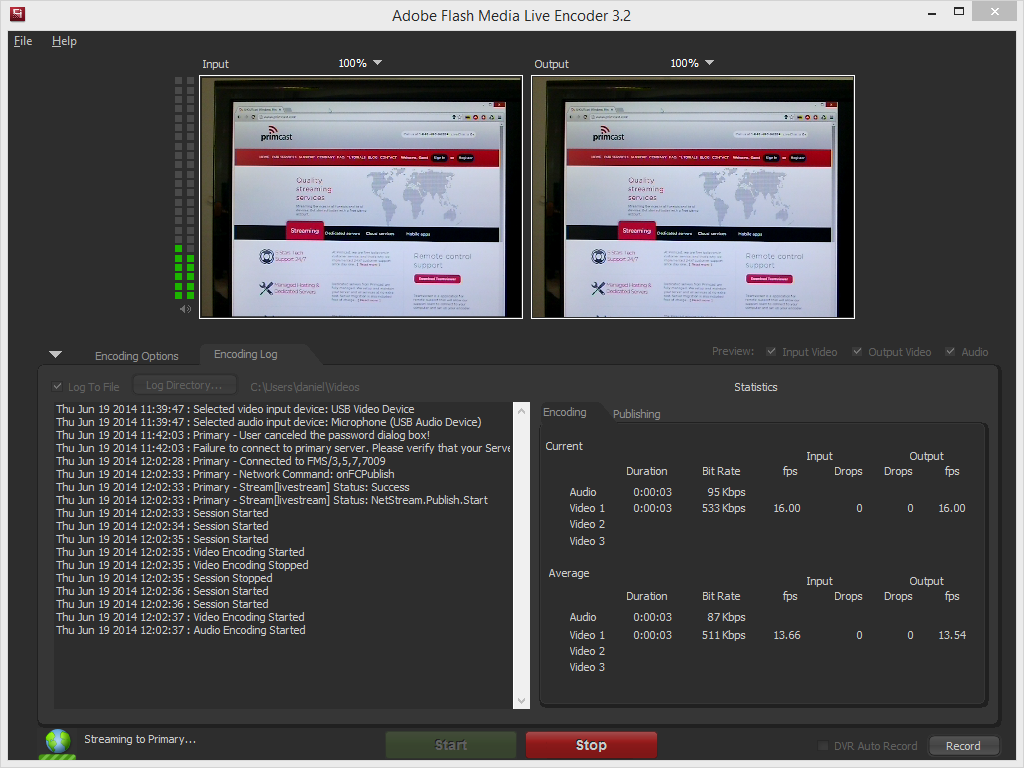Open the Help menu

coord(64,40)
